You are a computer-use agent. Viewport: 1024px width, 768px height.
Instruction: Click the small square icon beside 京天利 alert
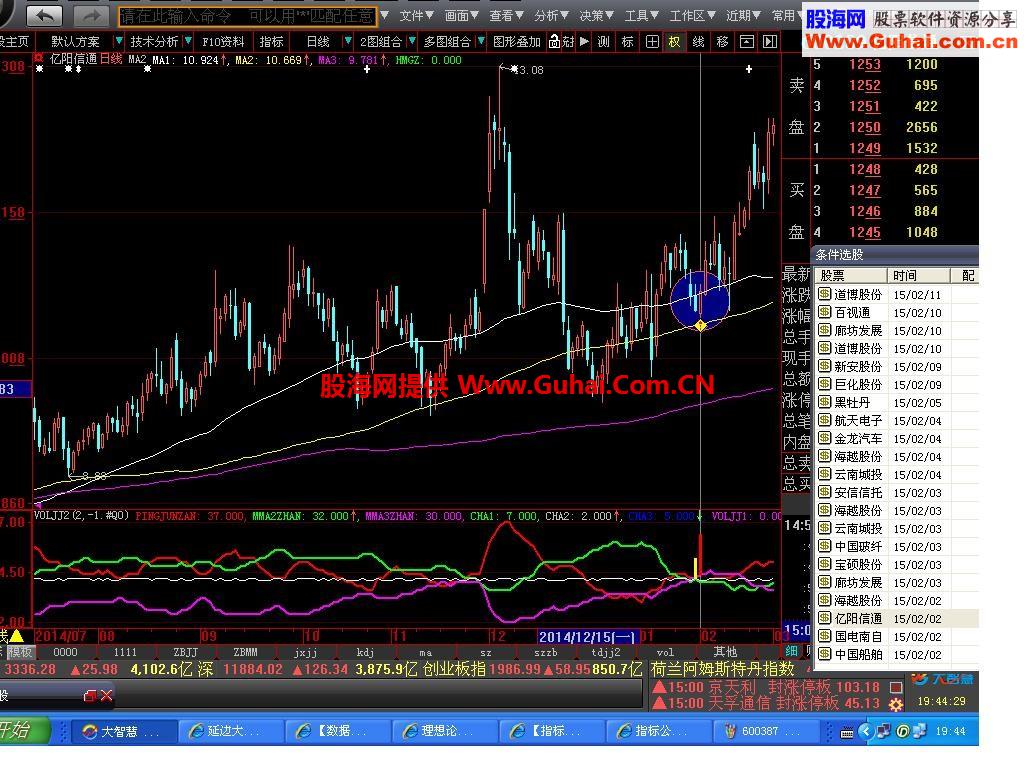(896, 687)
